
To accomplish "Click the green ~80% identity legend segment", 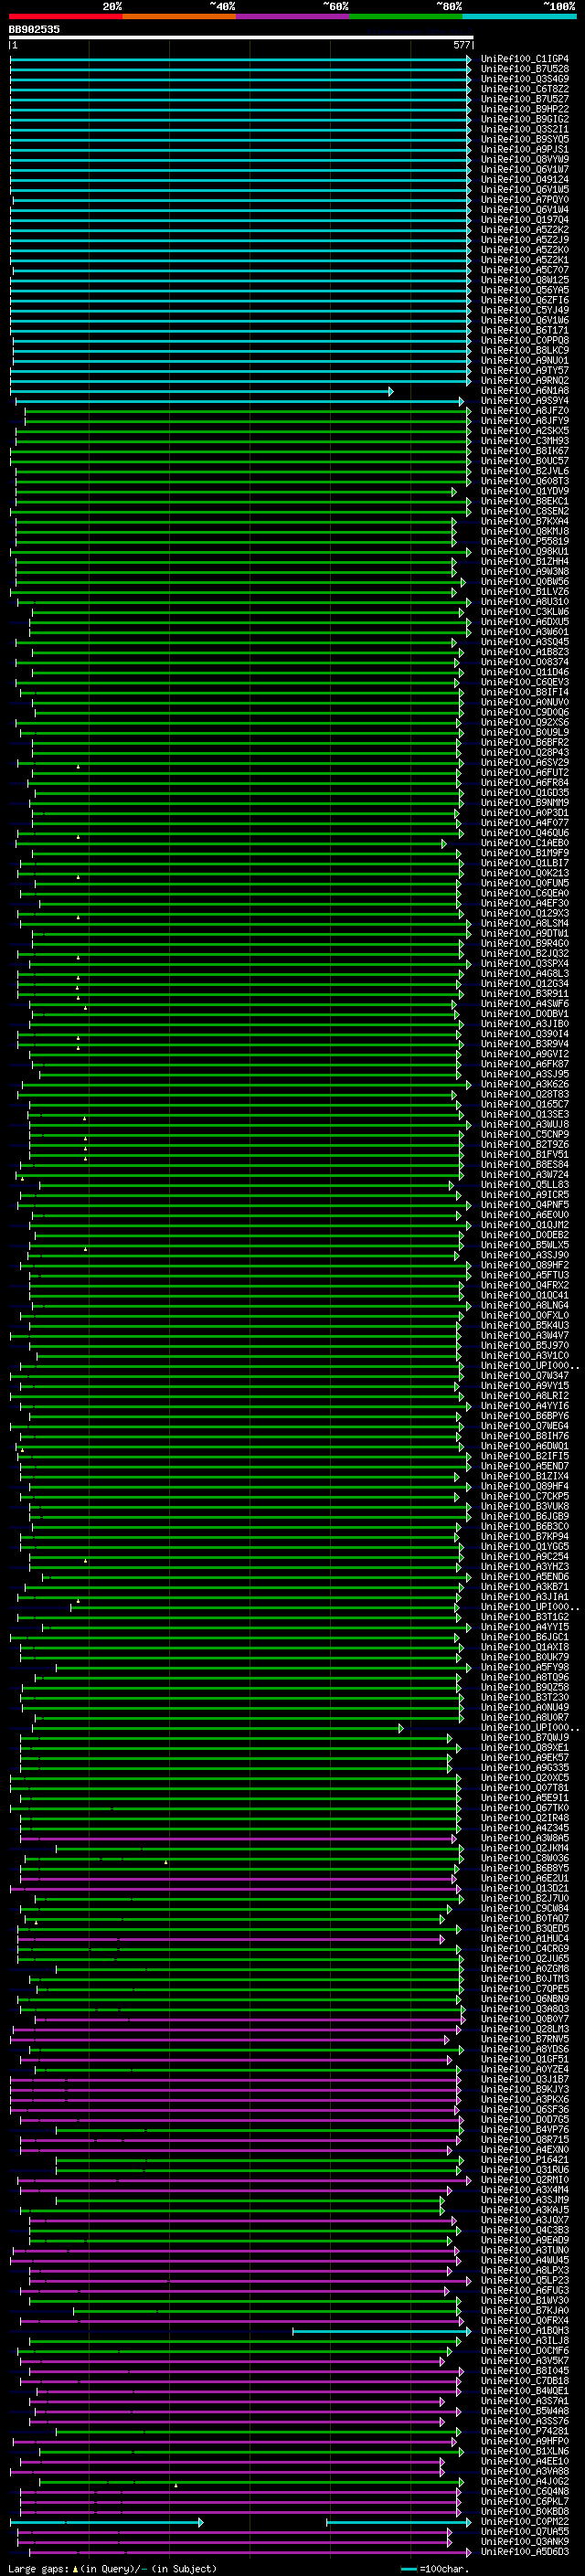I will click(x=406, y=16).
